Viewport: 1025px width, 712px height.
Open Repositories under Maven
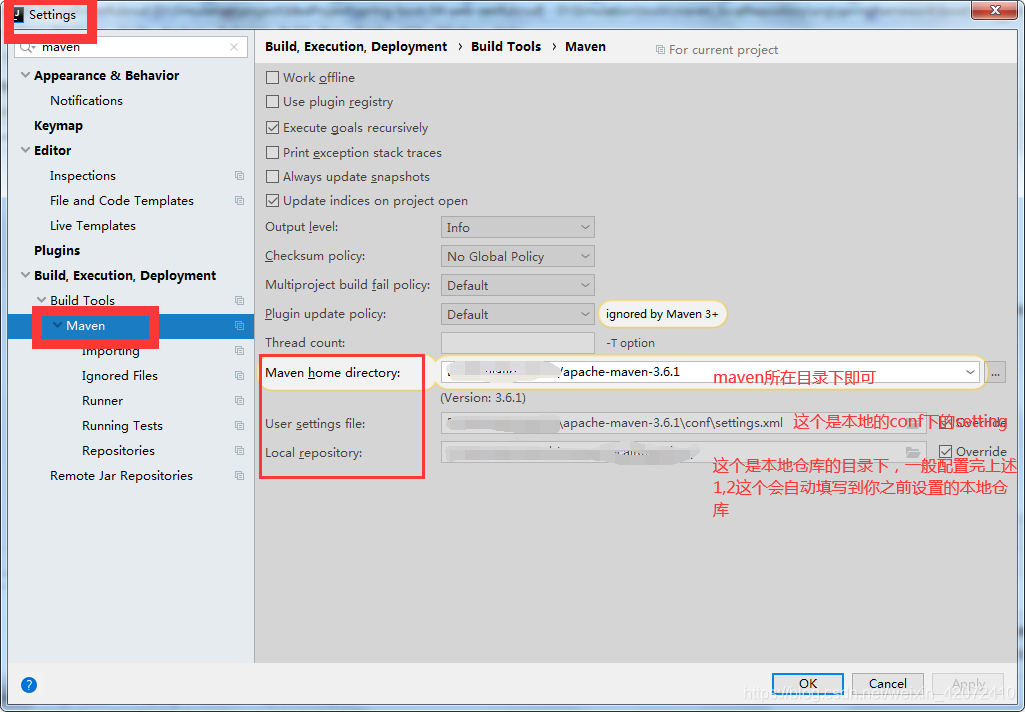coord(118,451)
